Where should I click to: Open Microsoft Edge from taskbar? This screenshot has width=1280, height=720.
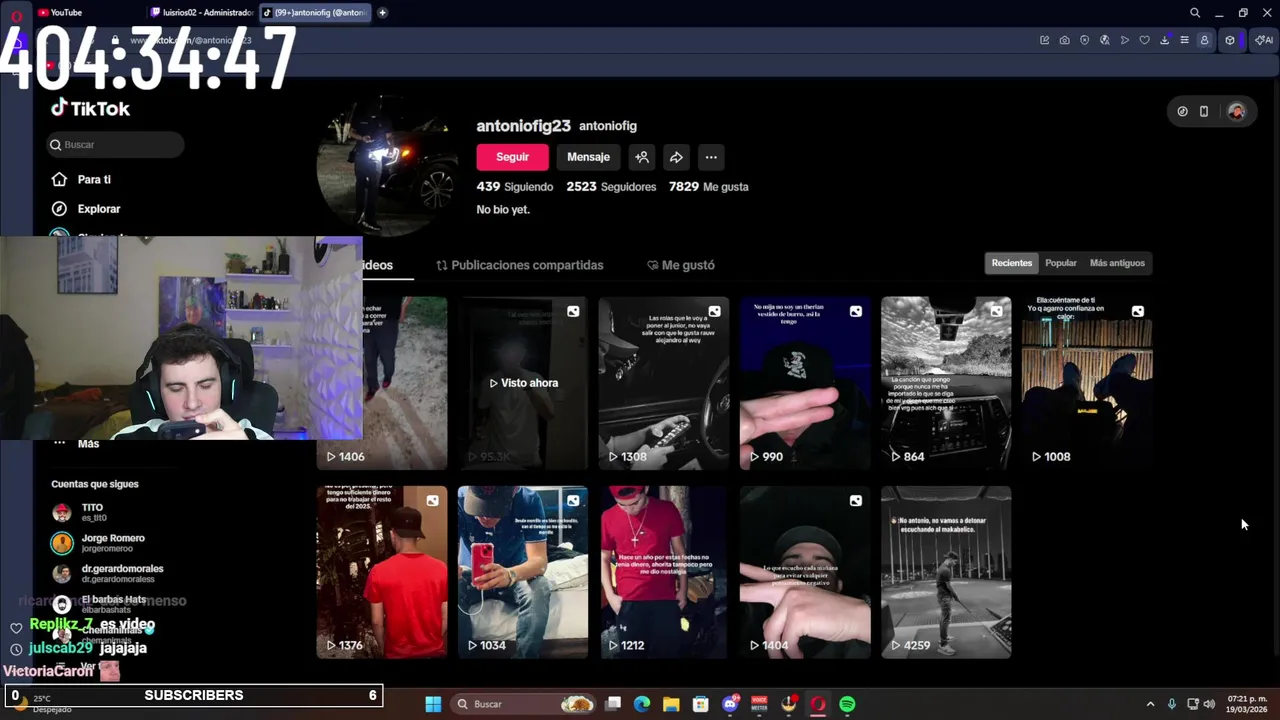point(642,704)
